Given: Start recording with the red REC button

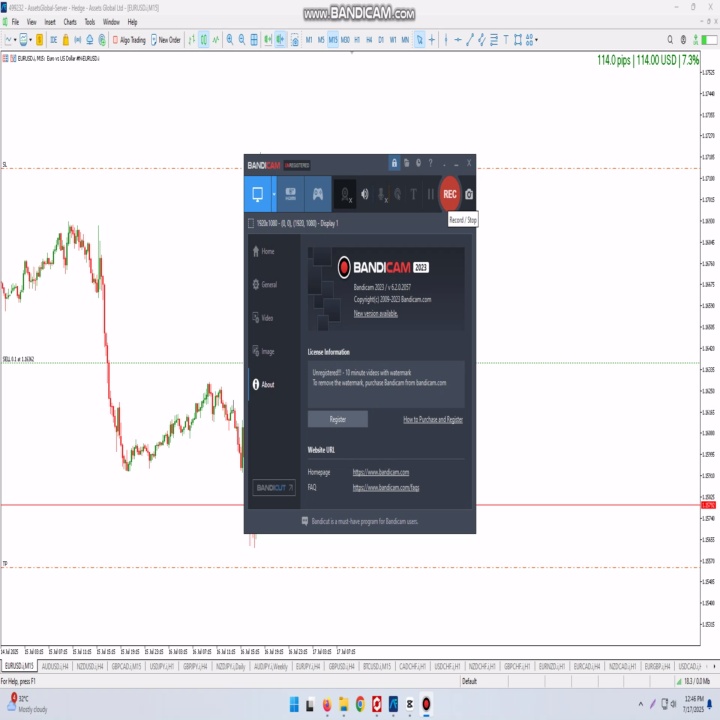Looking at the screenshot, I should point(449,194).
